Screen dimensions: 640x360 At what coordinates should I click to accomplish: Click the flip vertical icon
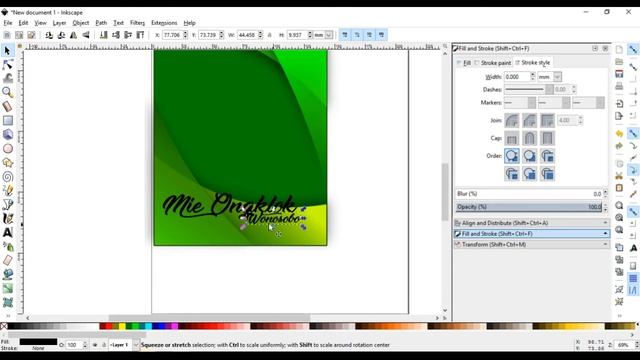coord(86,35)
